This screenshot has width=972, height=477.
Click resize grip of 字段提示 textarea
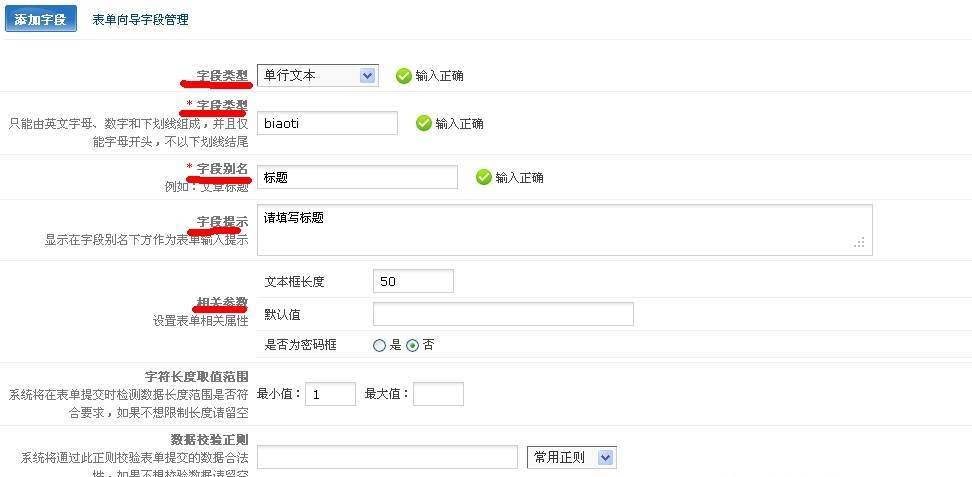tap(859, 243)
